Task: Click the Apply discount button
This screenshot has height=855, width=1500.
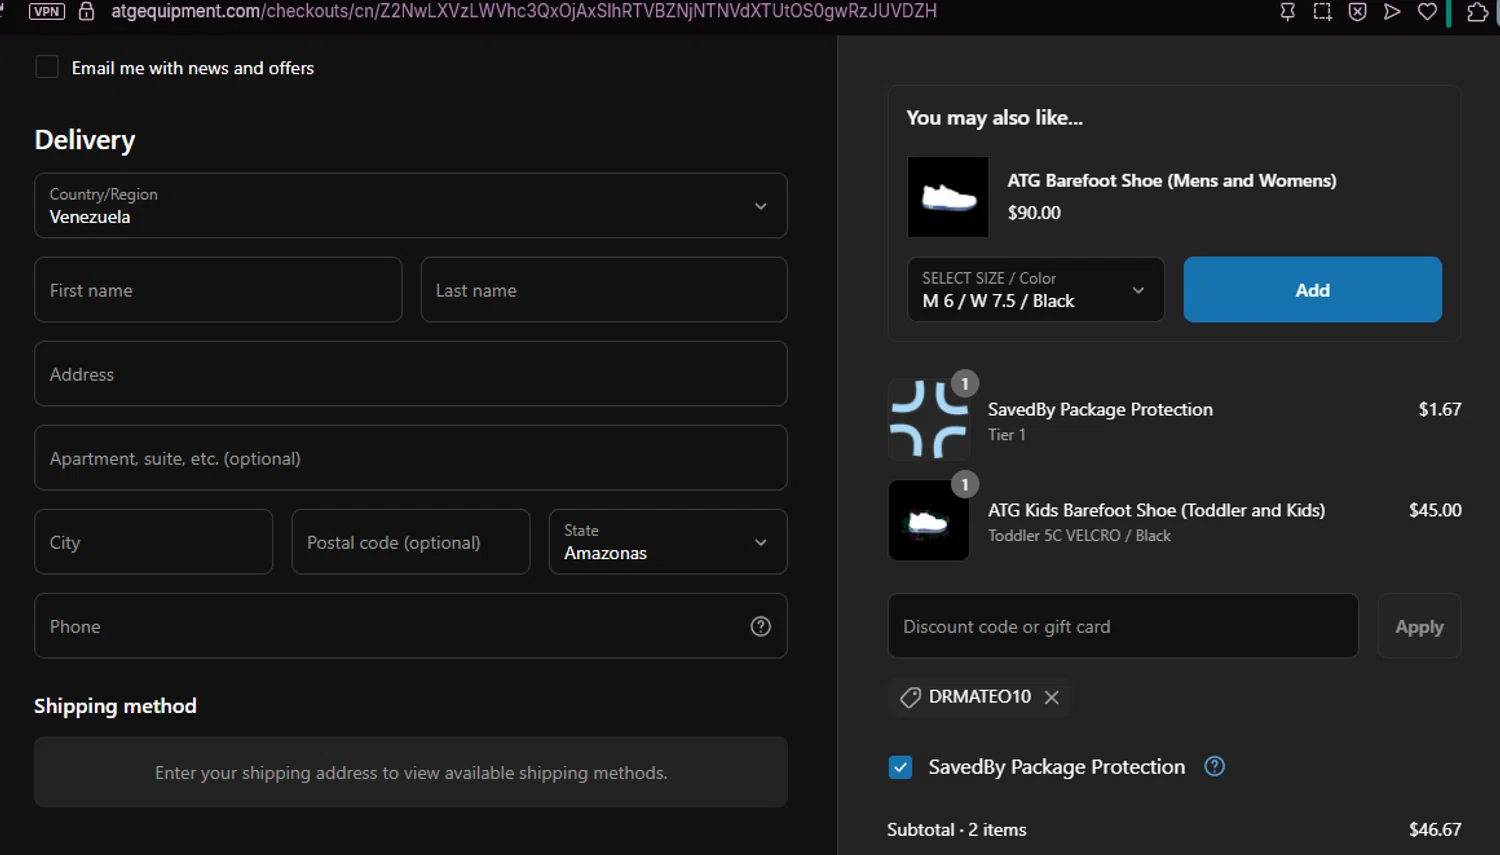Action: coord(1419,626)
